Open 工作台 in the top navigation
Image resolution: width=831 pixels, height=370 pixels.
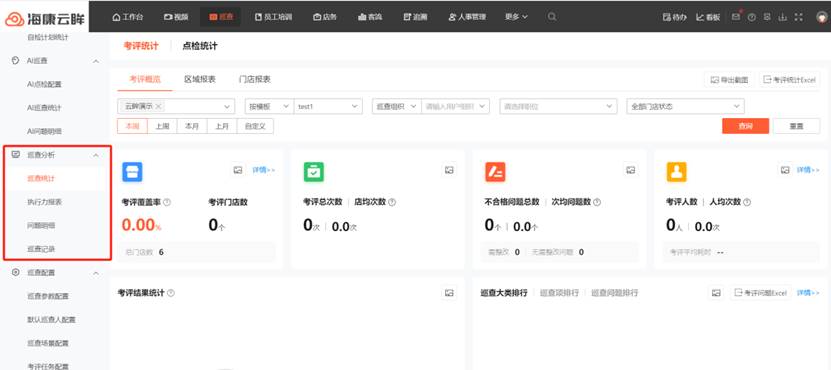128,17
